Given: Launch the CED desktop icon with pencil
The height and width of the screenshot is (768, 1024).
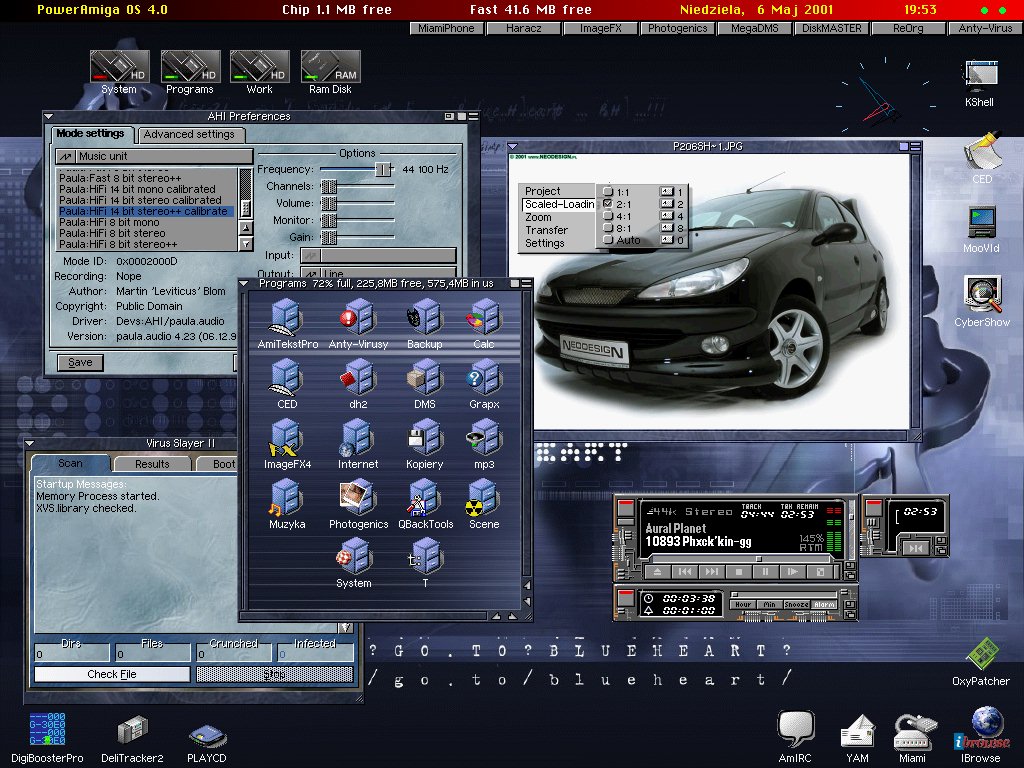Looking at the screenshot, I should point(982,158).
